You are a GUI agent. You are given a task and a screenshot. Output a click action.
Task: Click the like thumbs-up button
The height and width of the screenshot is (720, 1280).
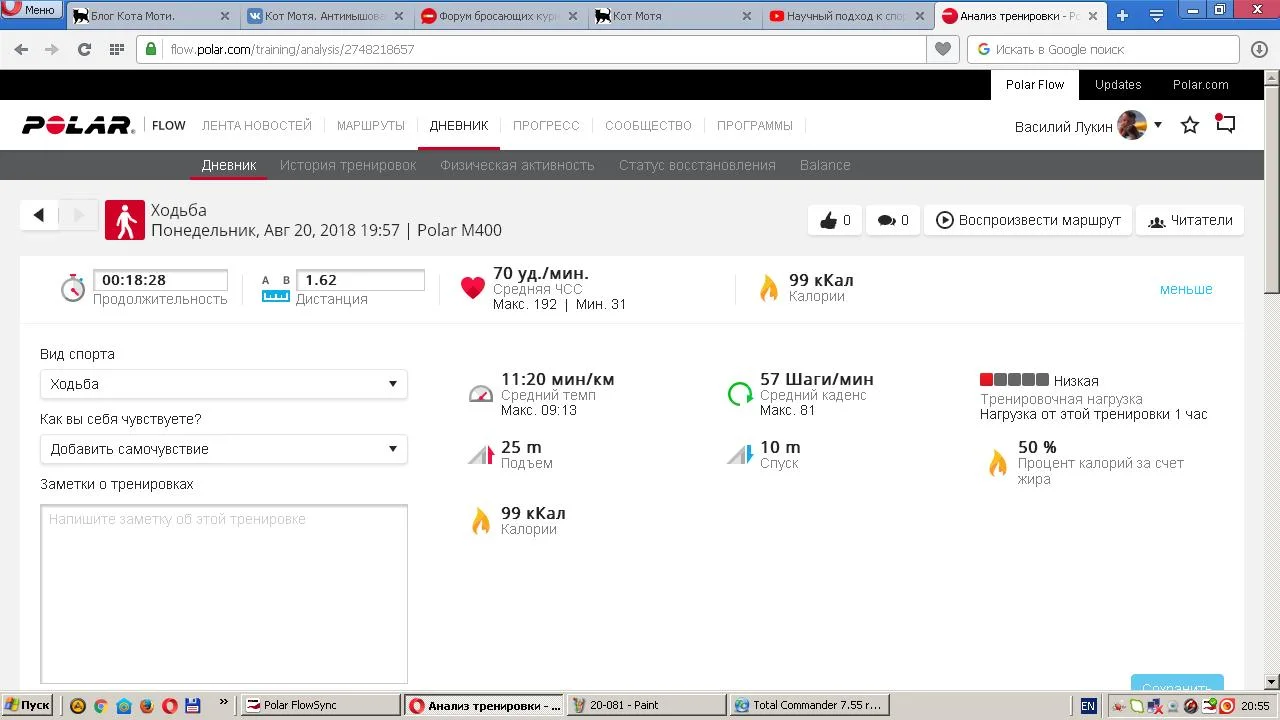(835, 220)
